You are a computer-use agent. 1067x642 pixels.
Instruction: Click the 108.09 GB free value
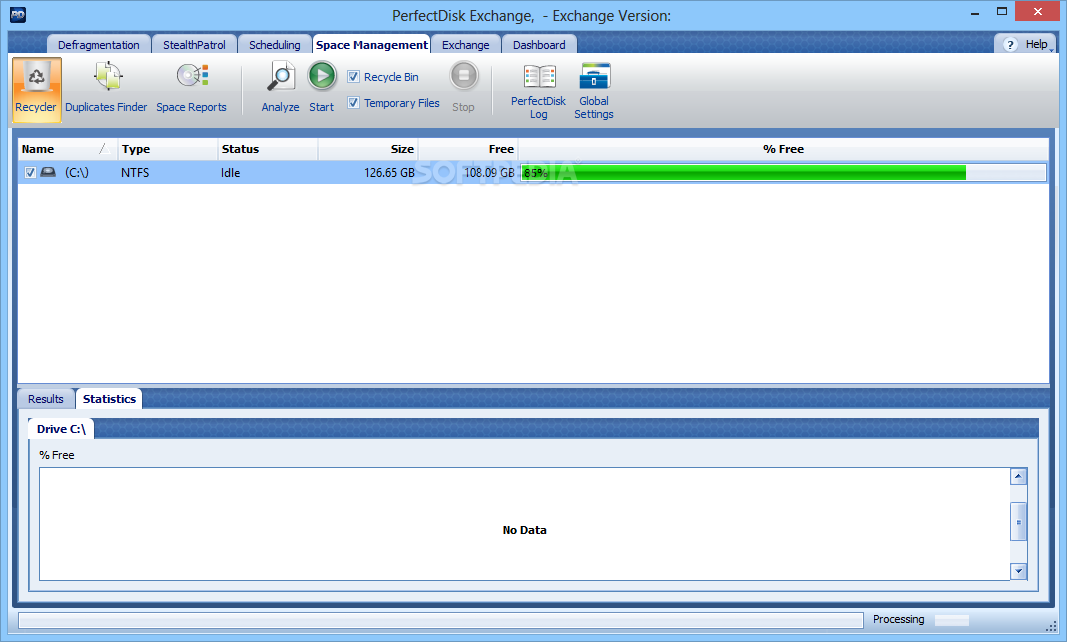pyautogui.click(x=489, y=173)
